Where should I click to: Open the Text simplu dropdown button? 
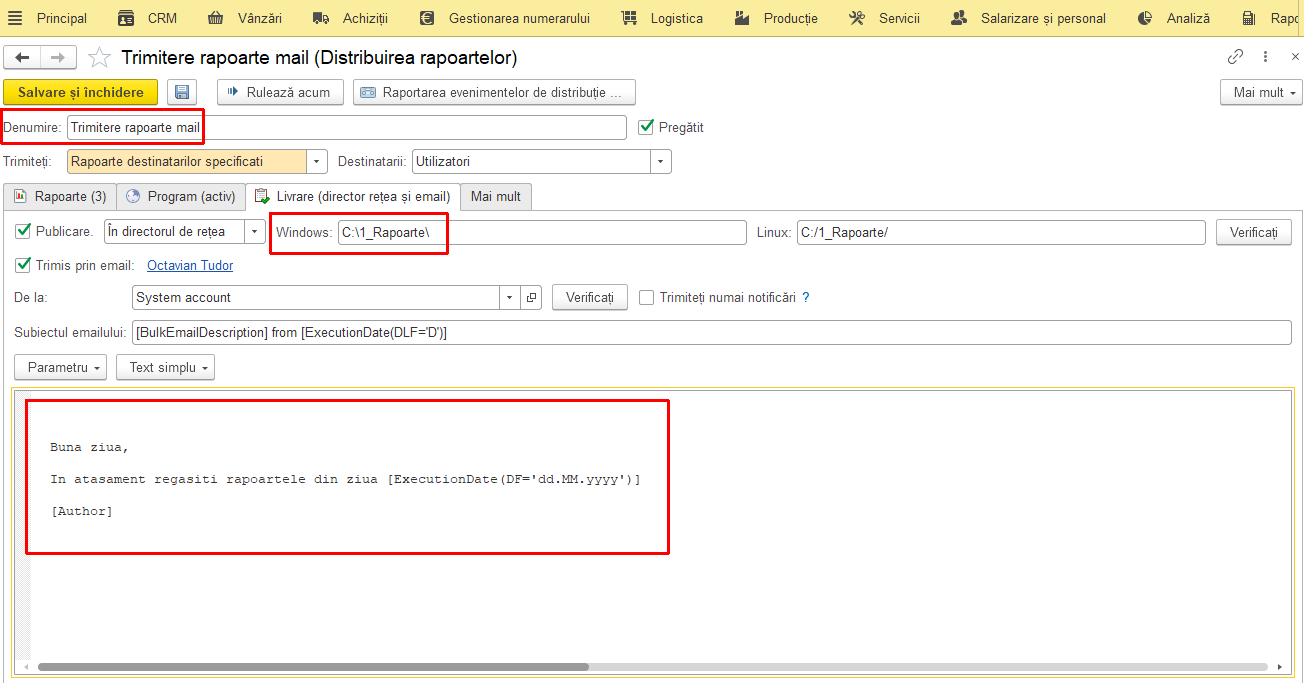tap(165, 367)
